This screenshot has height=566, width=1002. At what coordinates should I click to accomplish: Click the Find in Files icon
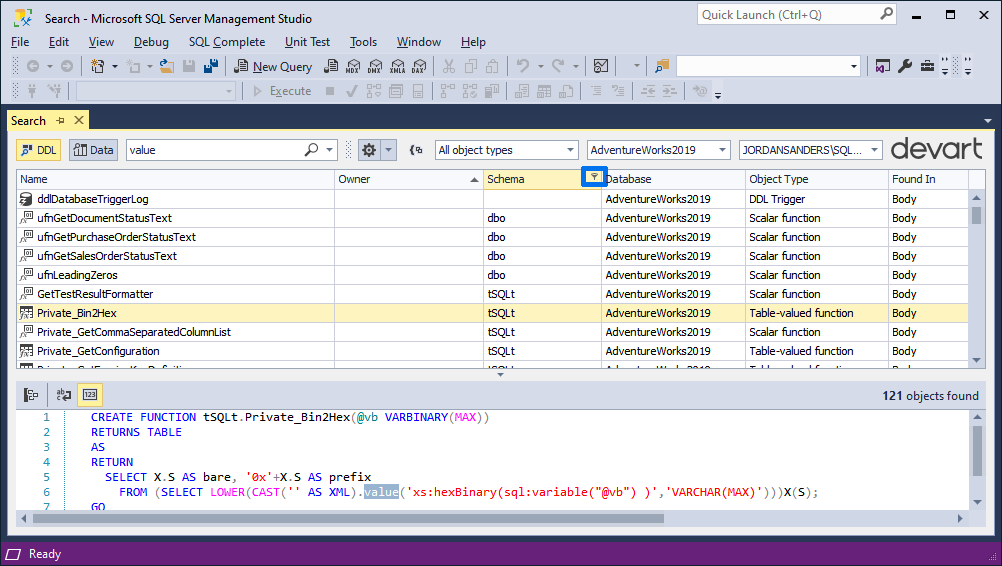click(x=661, y=66)
